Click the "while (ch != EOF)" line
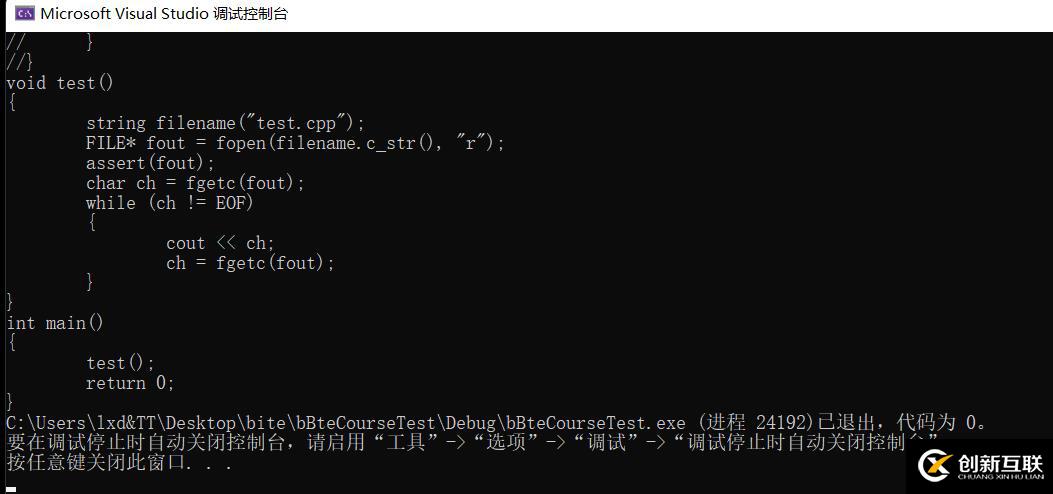Image resolution: width=1053 pixels, height=494 pixels. click(x=170, y=203)
